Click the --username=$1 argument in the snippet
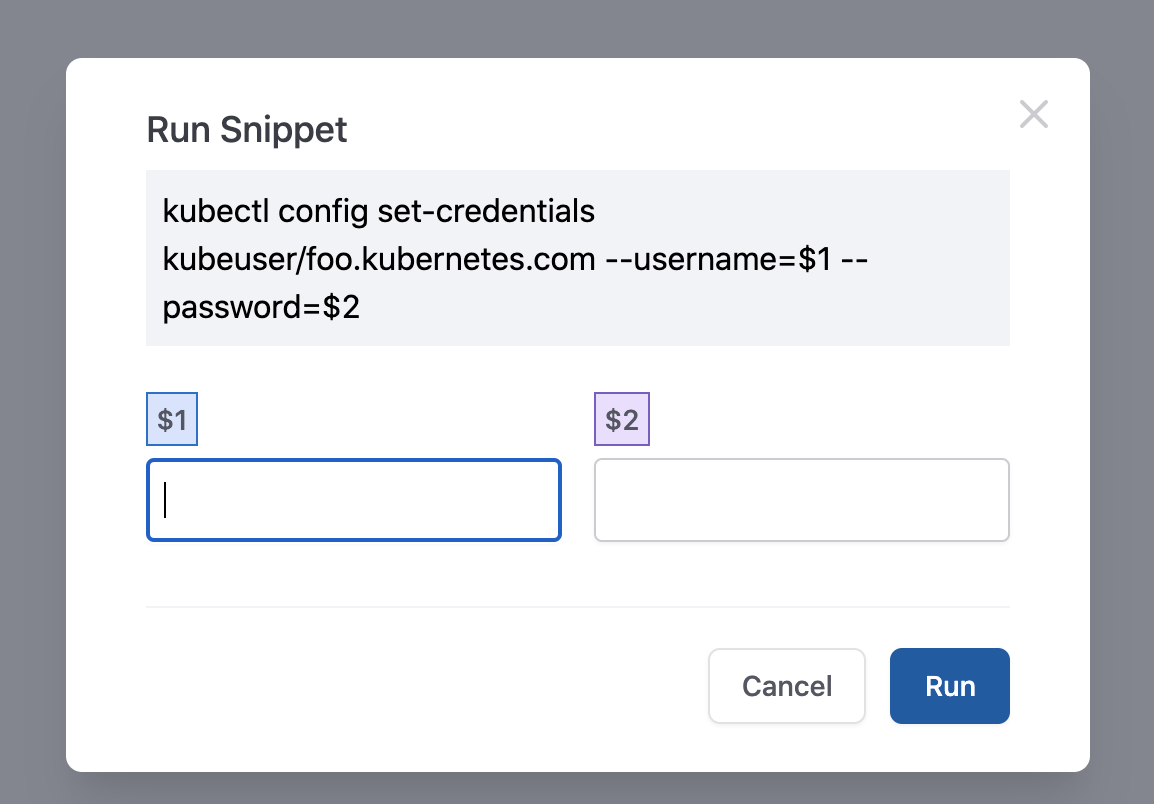 pyautogui.click(x=718, y=259)
